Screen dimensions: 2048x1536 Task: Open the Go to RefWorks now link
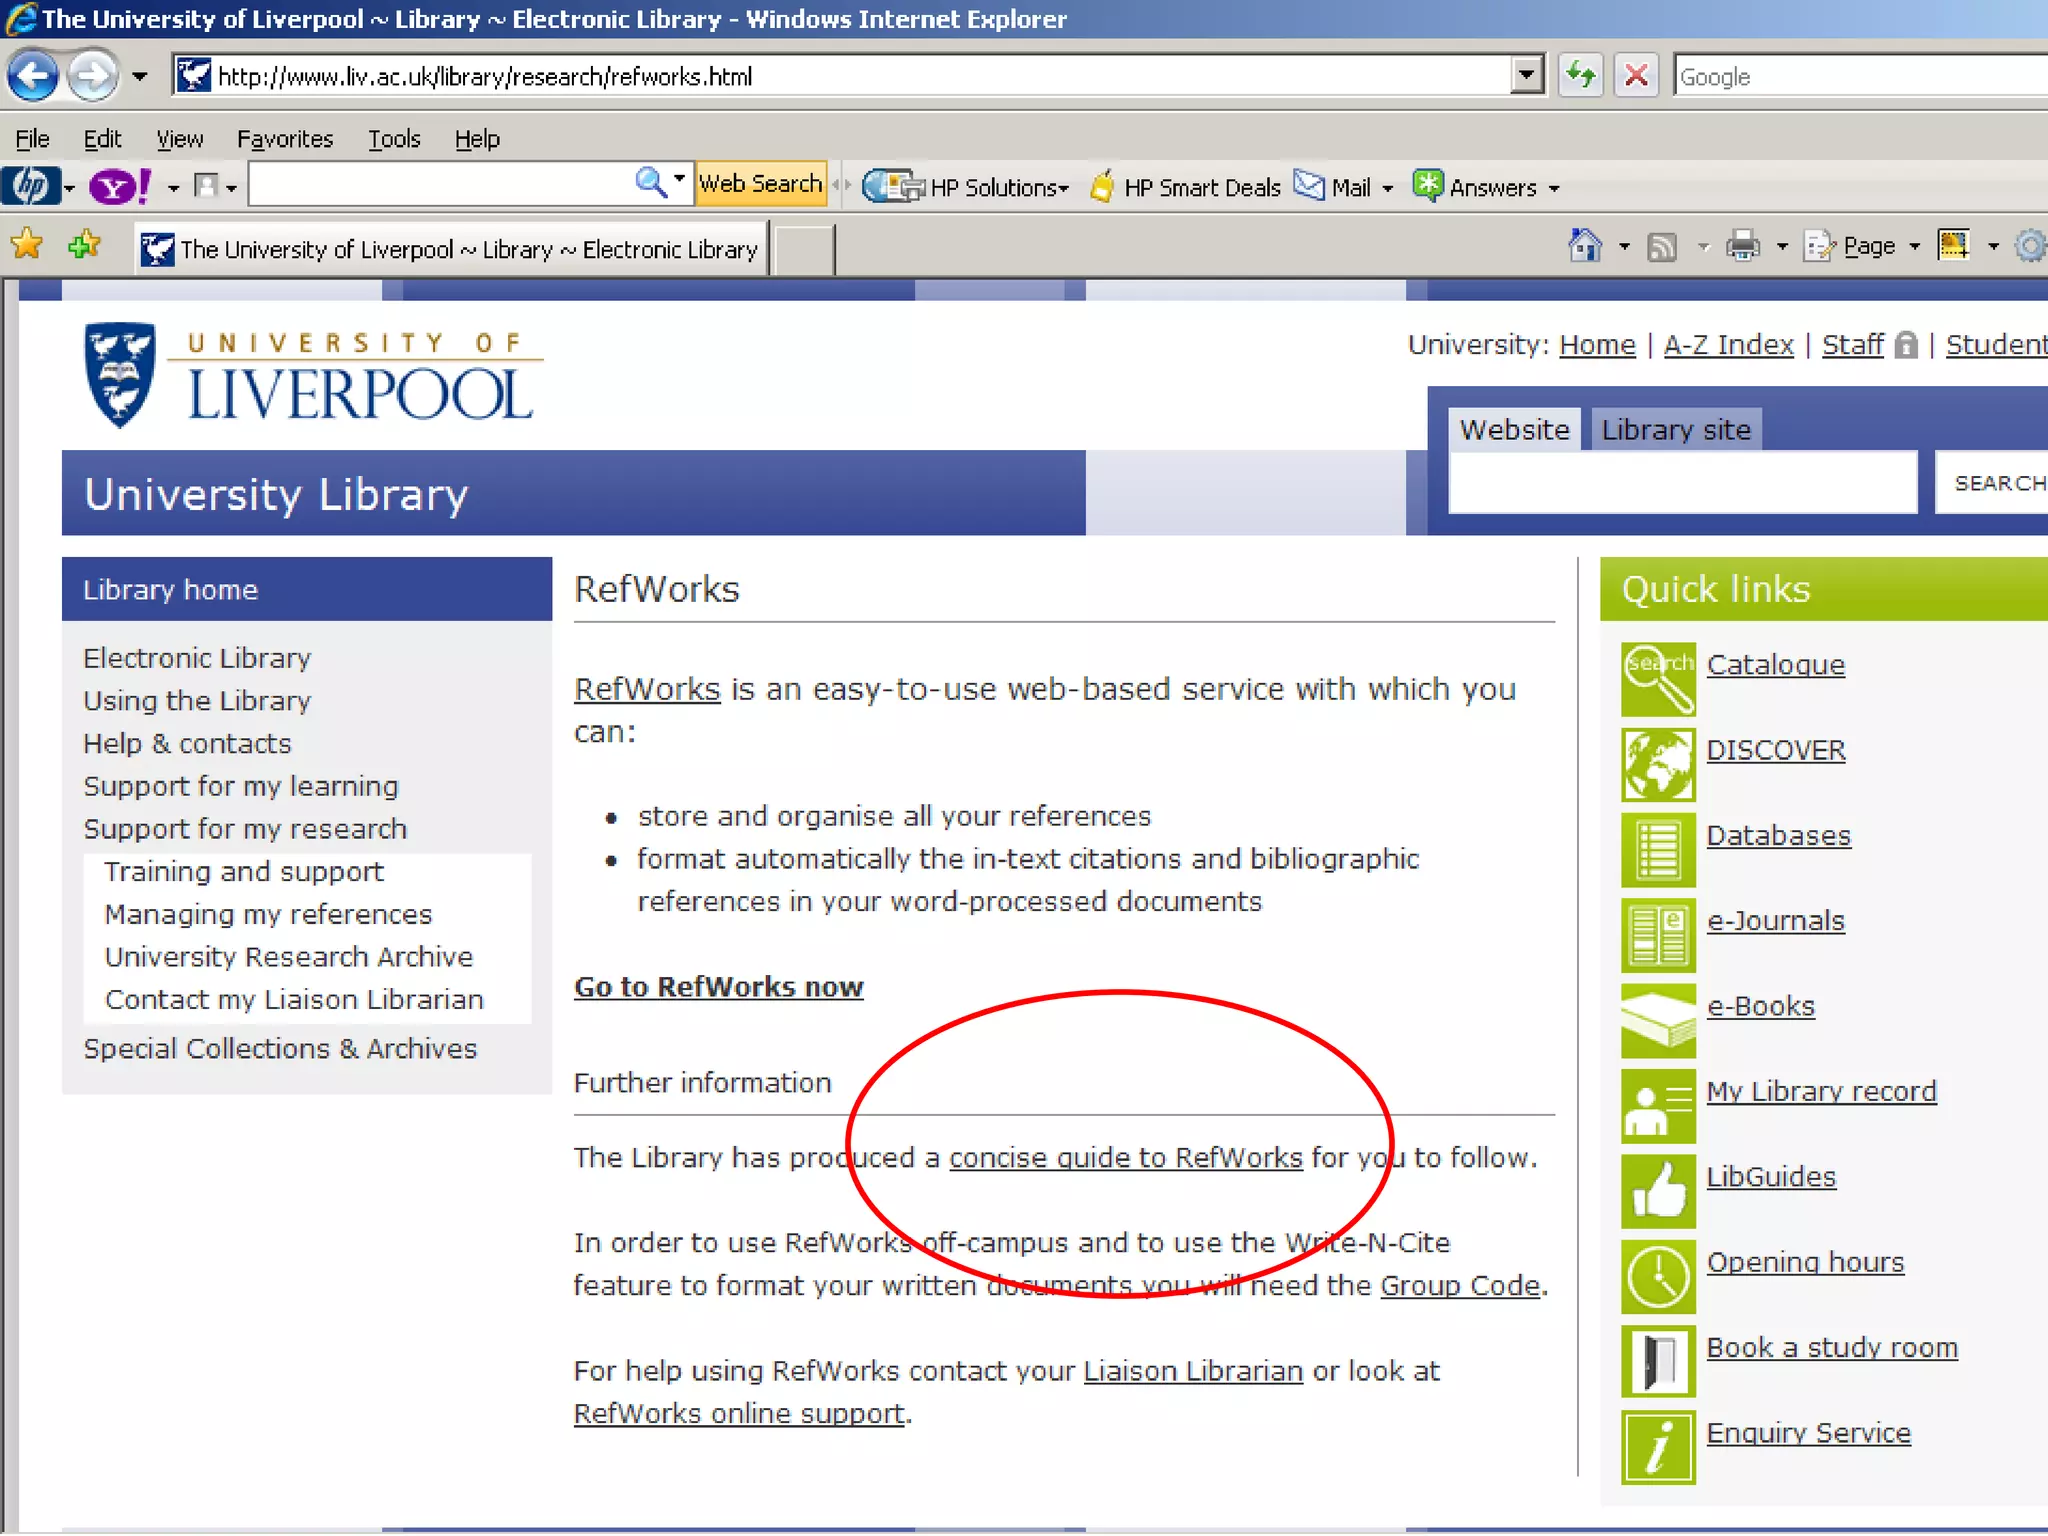pos(718,987)
